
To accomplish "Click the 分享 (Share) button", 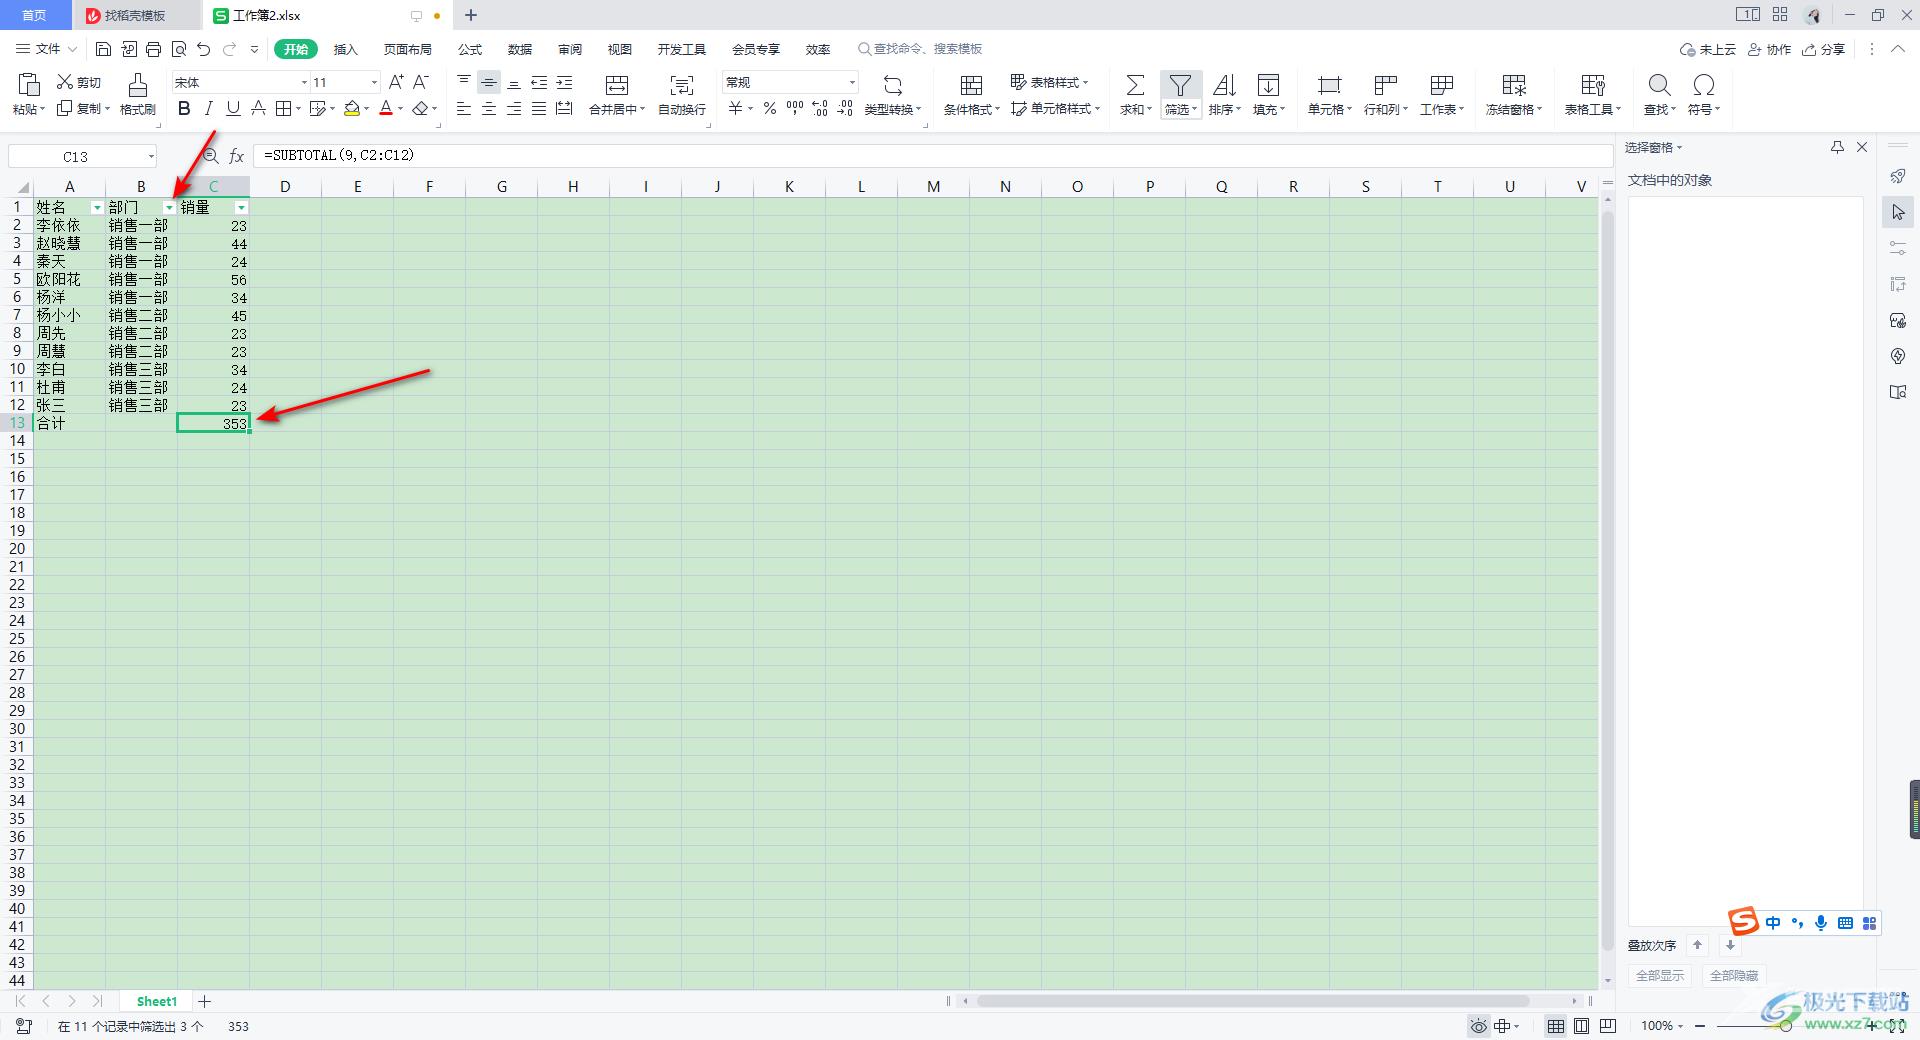I will click(1823, 49).
